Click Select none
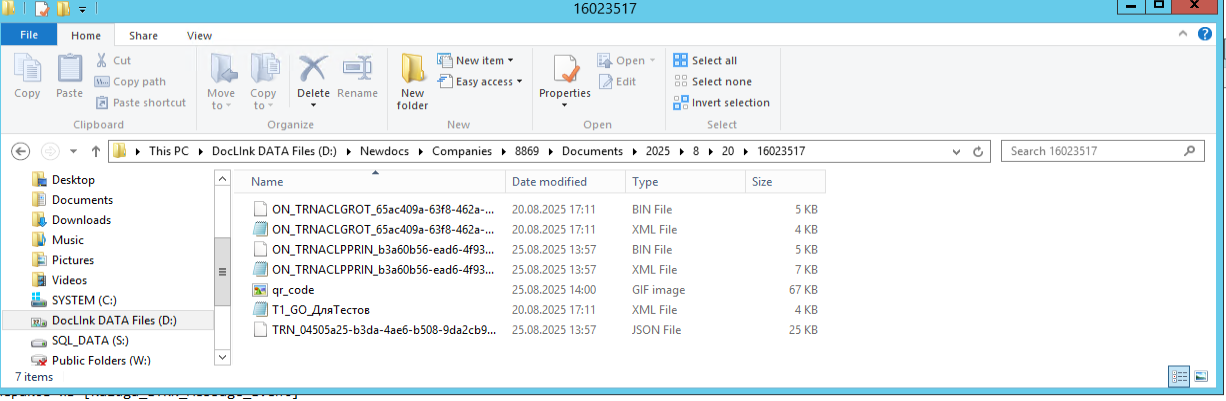This screenshot has width=1226, height=401. 712,82
